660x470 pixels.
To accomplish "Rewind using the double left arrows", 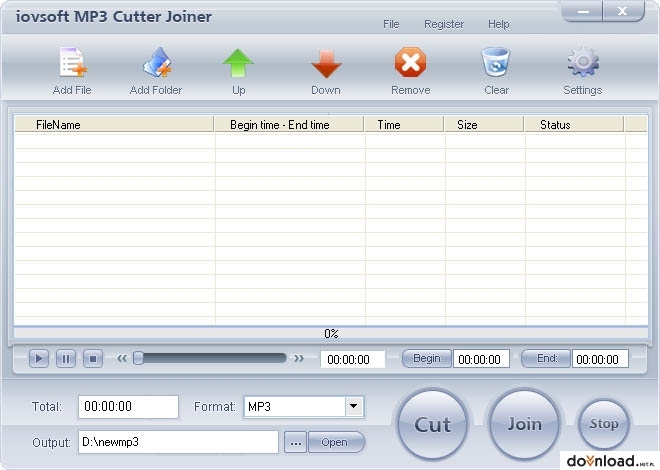I will pos(122,358).
